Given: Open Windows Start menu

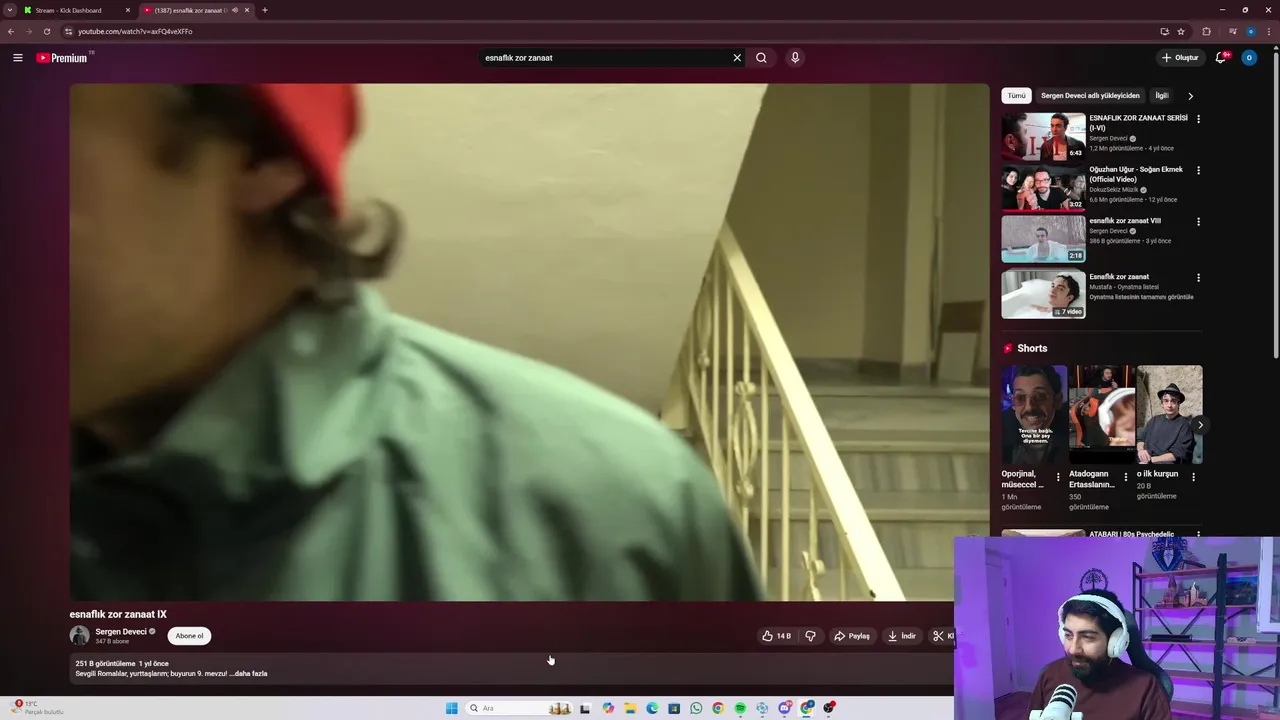Looking at the screenshot, I should (x=452, y=708).
